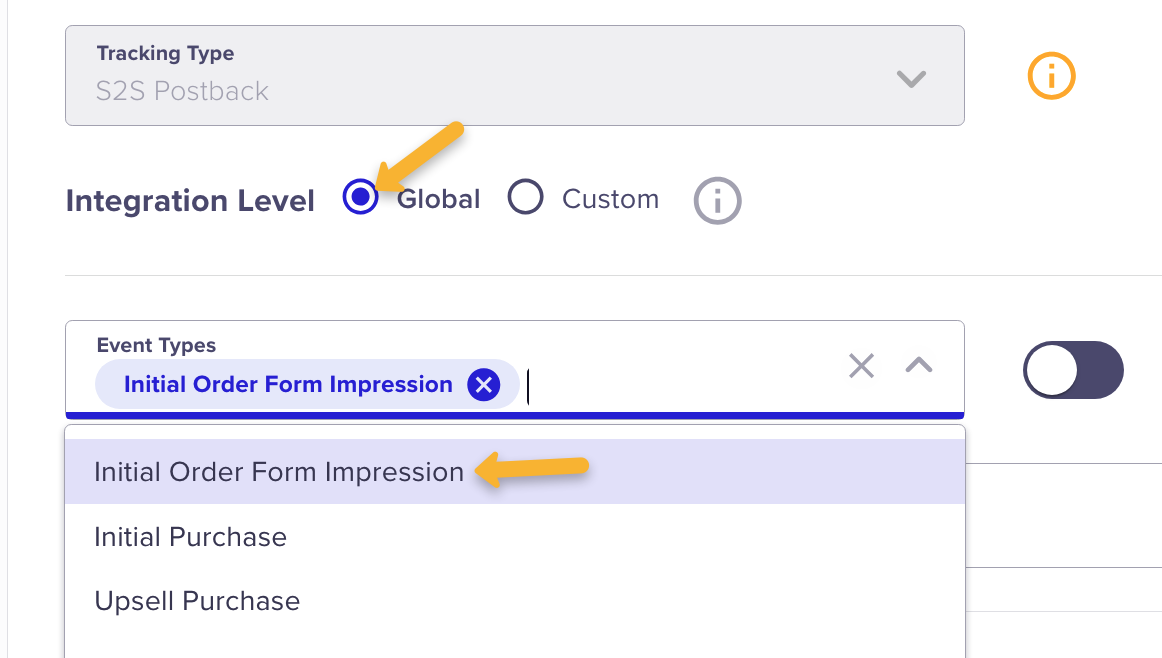Choose Initial Order Form Impression from the list
1162x658 pixels.
point(279,472)
